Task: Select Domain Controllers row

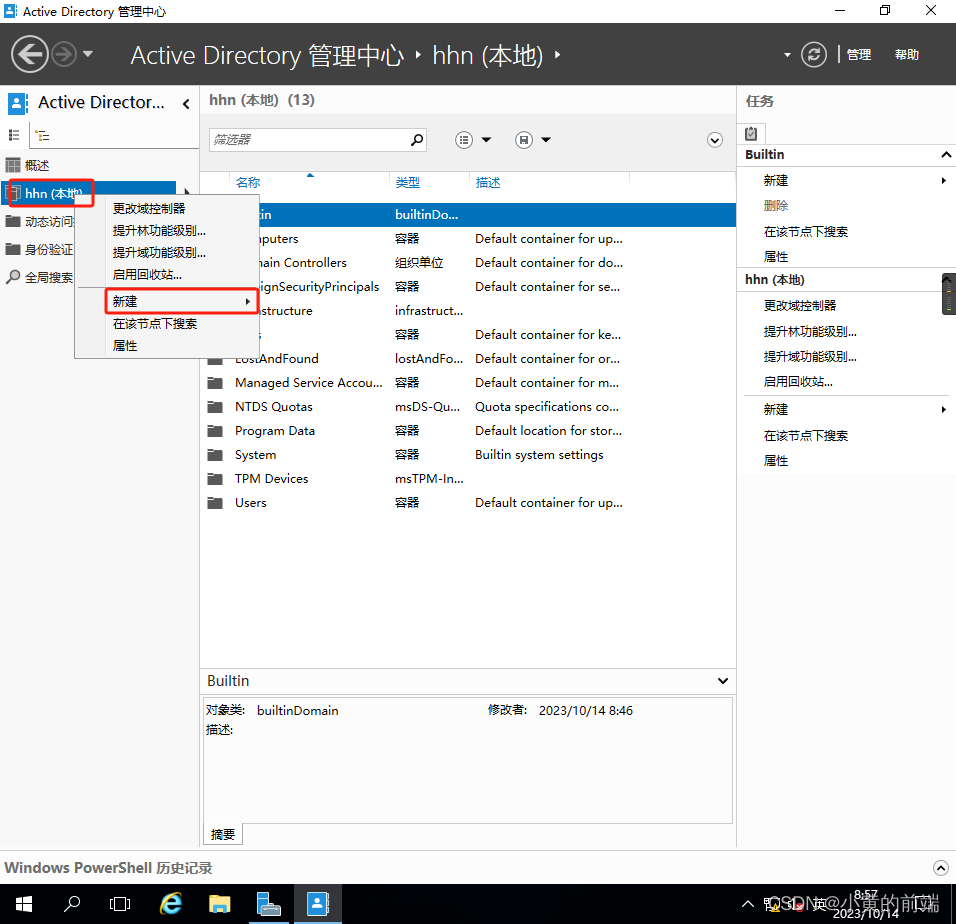Action: tap(468, 263)
